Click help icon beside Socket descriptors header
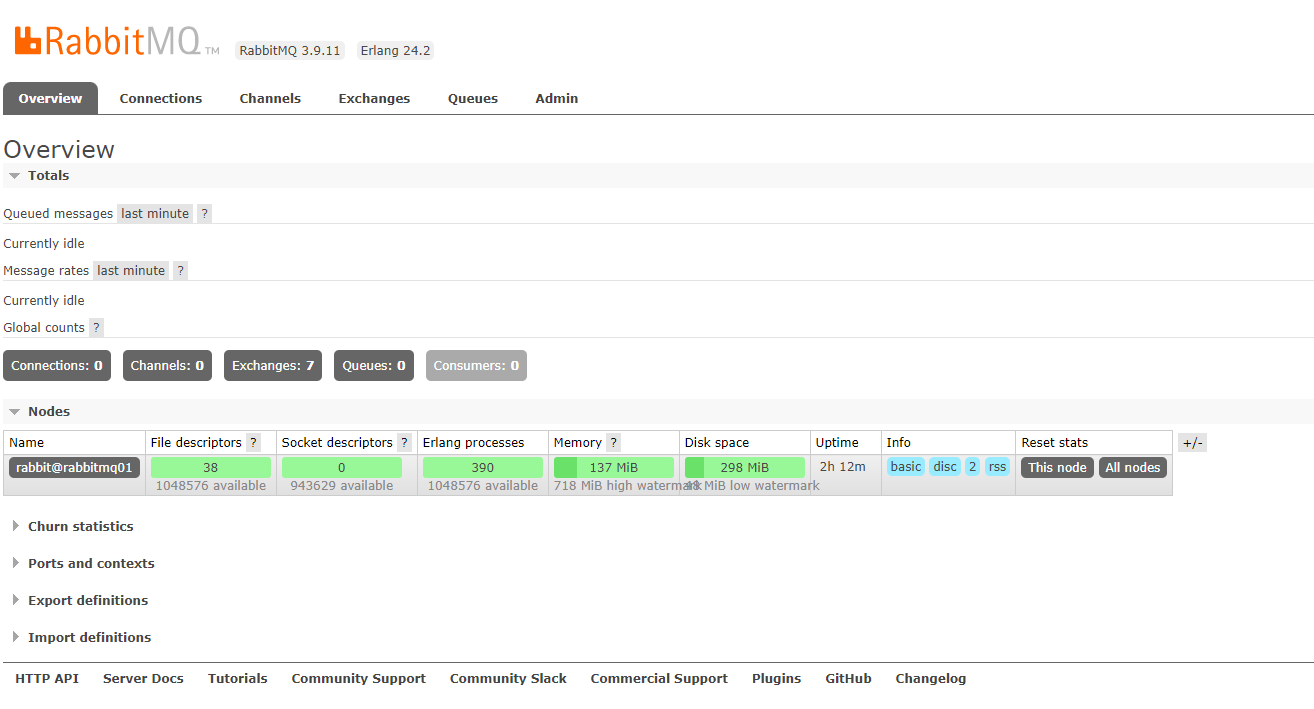This screenshot has width=1314, height=709. [x=404, y=442]
